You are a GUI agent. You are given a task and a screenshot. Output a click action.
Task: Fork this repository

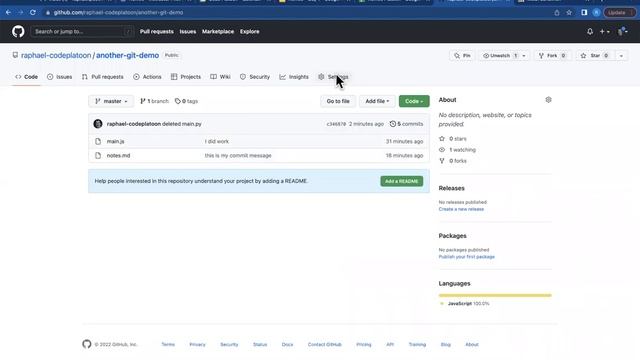click(552, 56)
